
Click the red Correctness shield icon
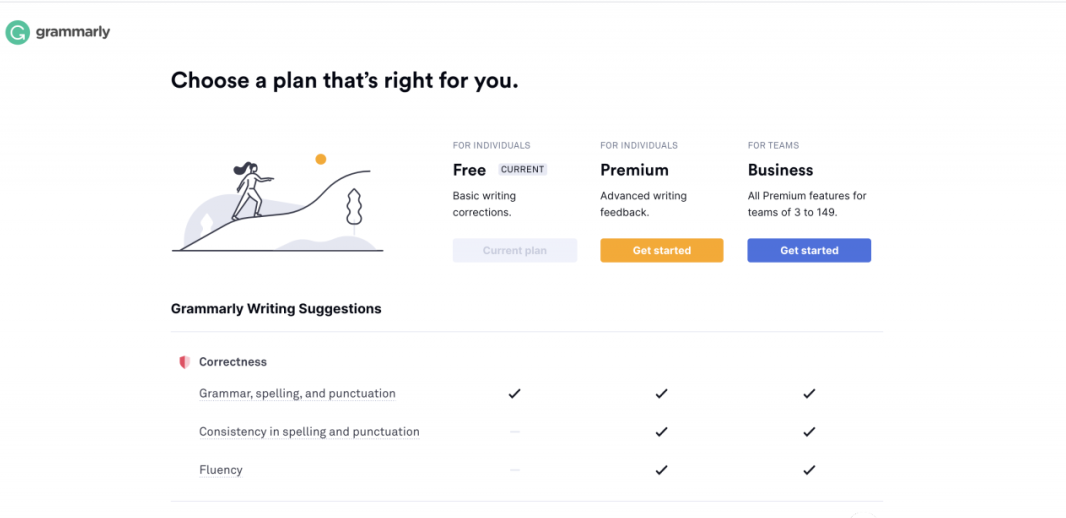(x=184, y=362)
